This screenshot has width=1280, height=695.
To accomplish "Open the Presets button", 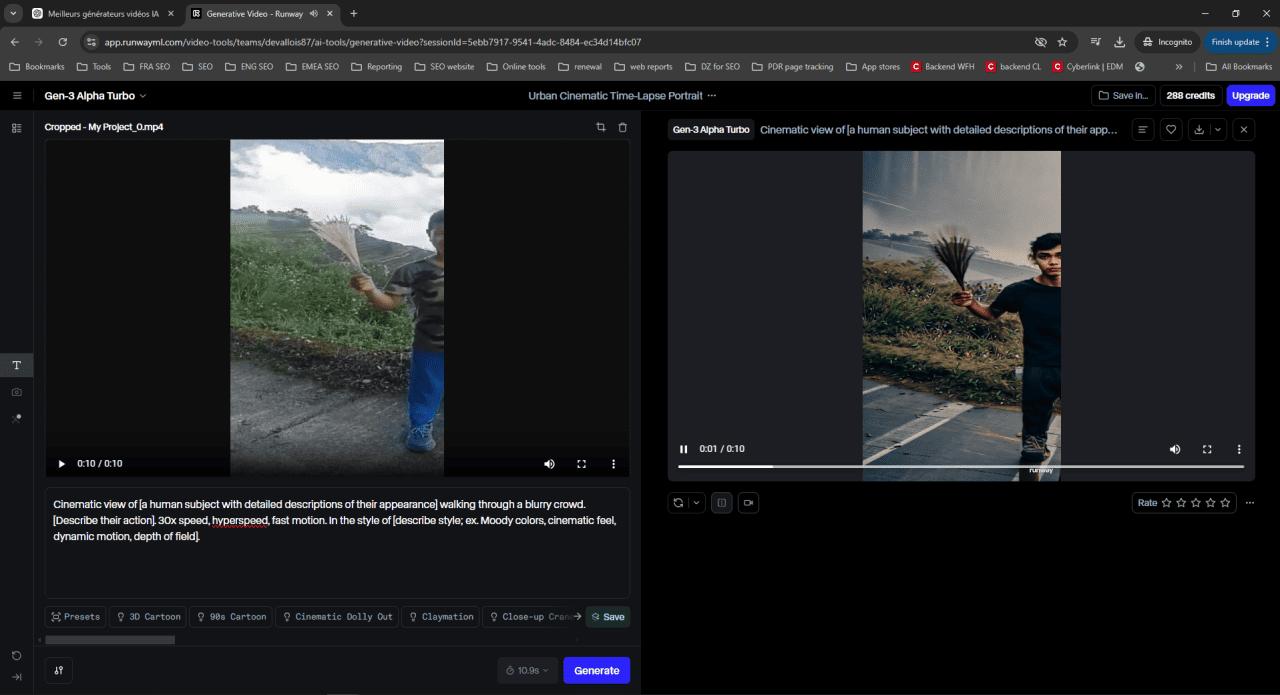I will click(76, 617).
